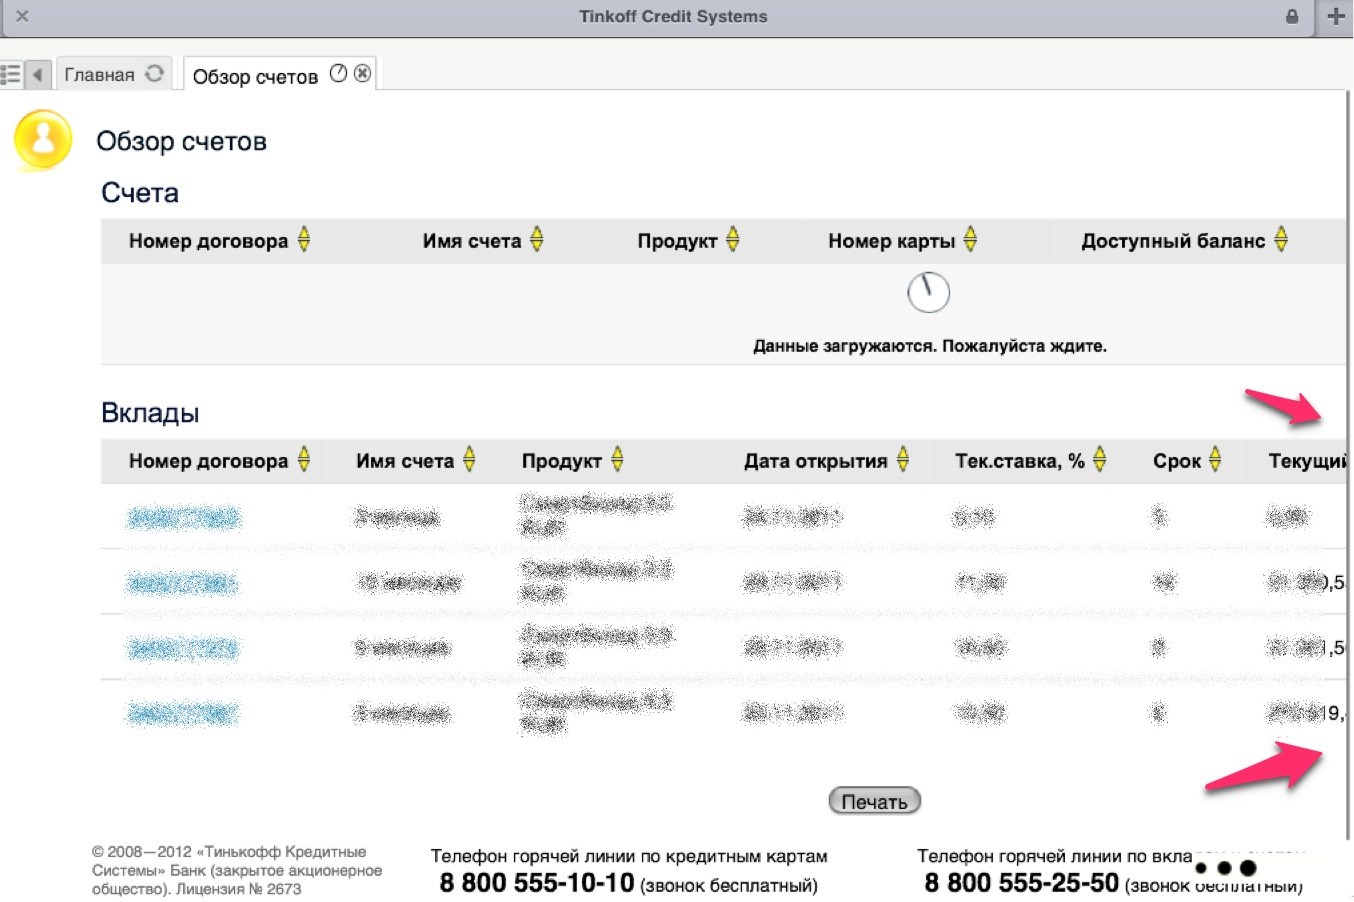Open the tab list icon beside the tabs
1354x902 pixels.
point(11,74)
